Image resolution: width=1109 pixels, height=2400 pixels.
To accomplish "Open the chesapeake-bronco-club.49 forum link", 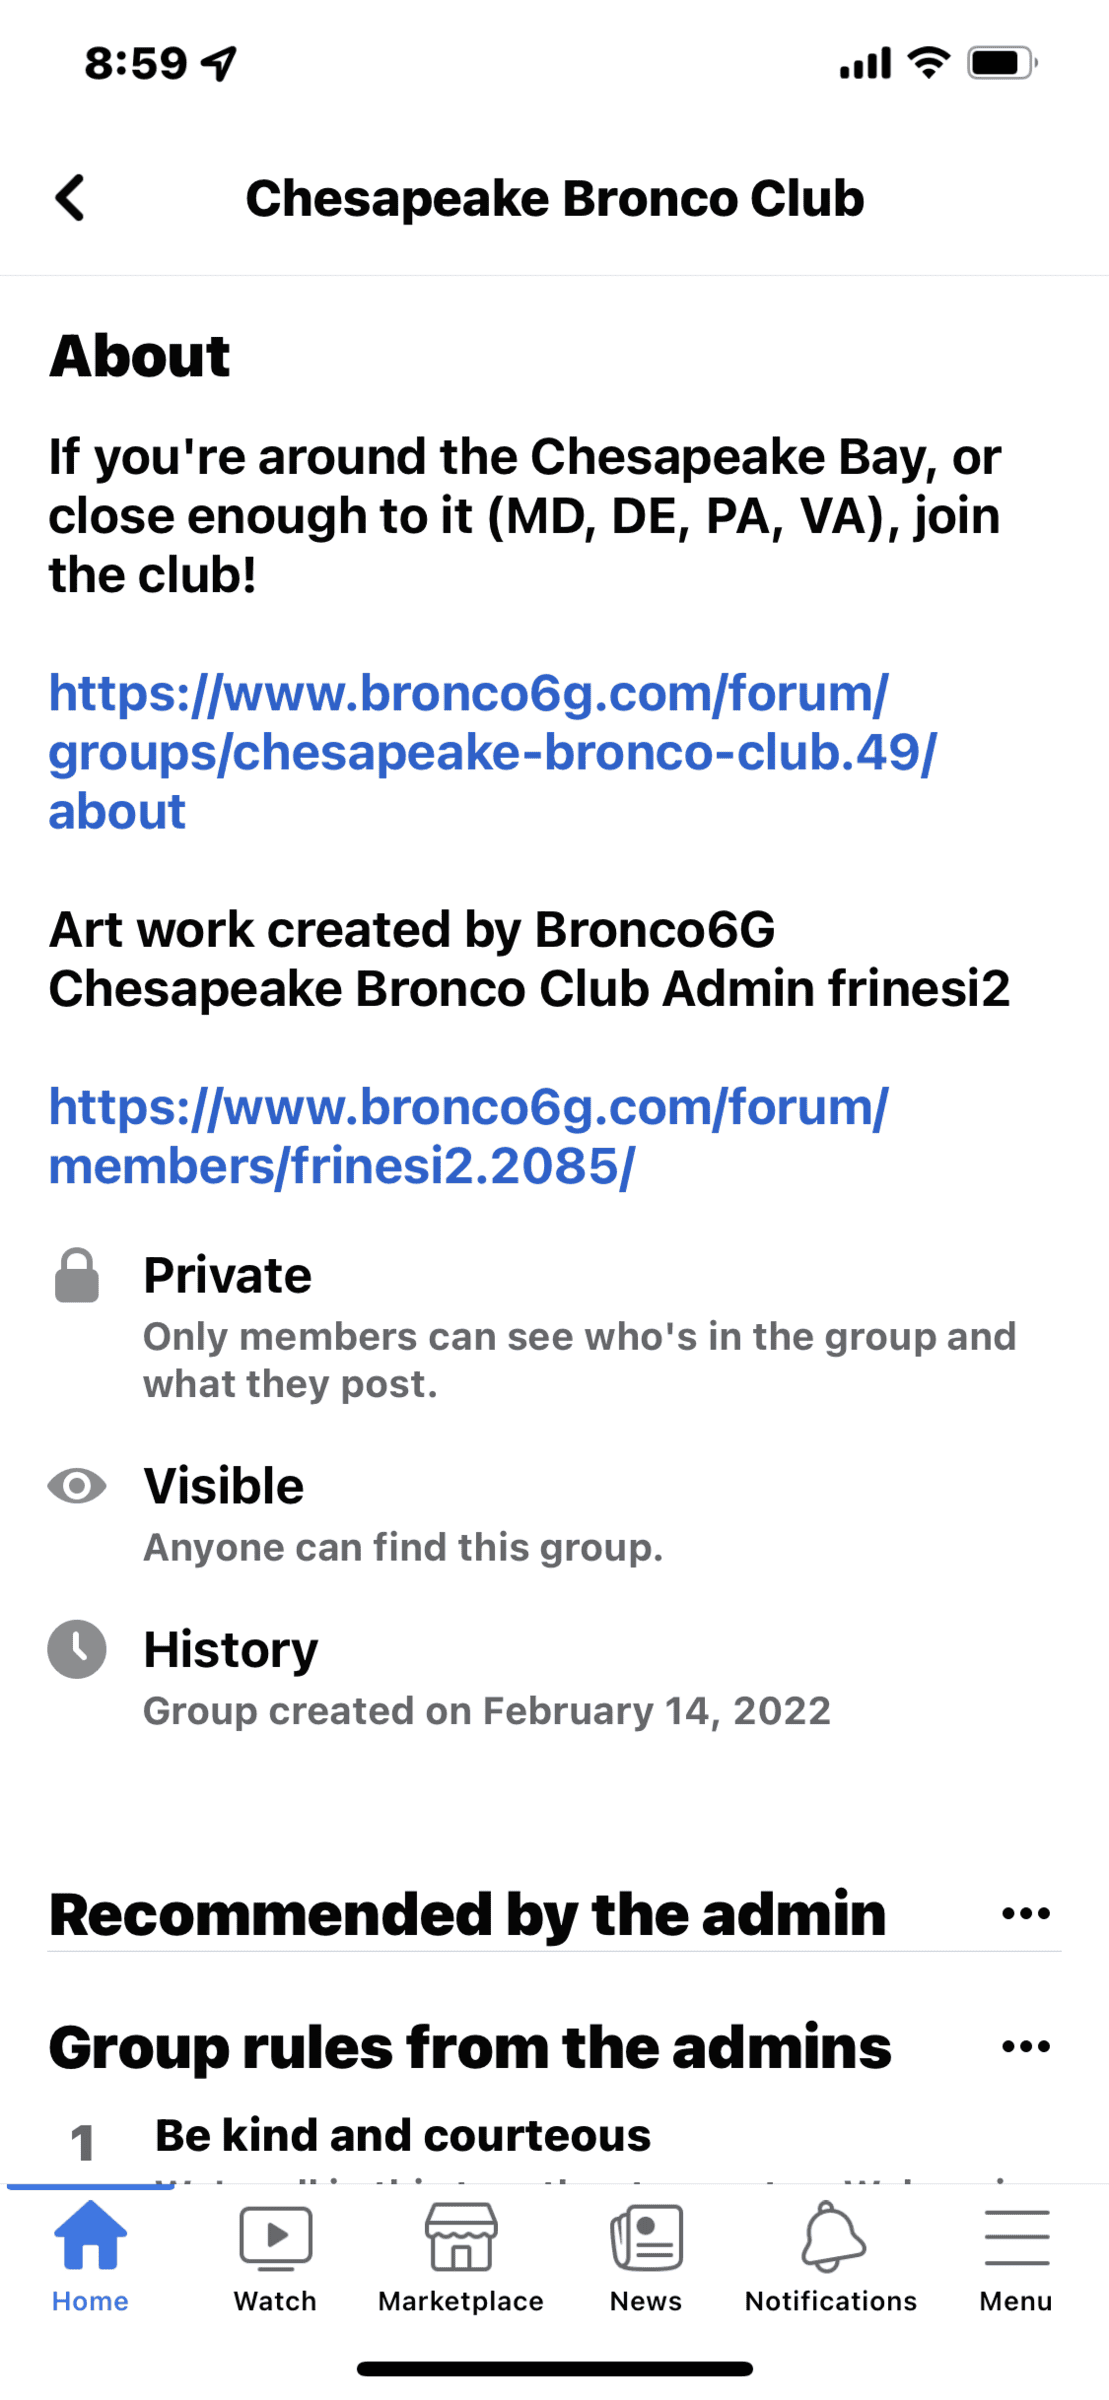I will tap(493, 752).
